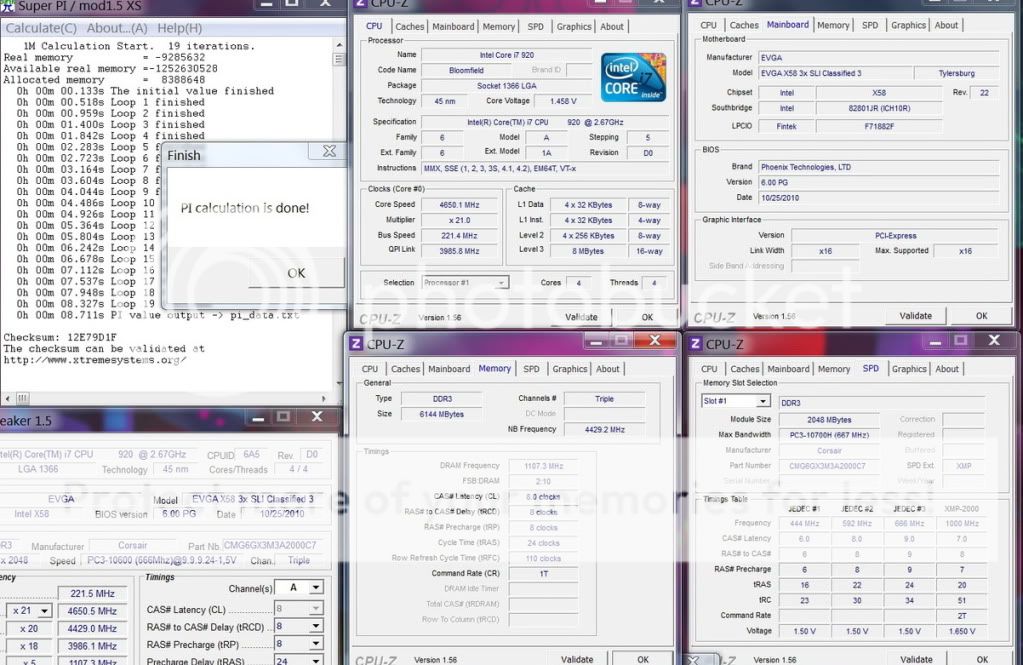Select the SPD tab in the Memory window

[531, 369]
